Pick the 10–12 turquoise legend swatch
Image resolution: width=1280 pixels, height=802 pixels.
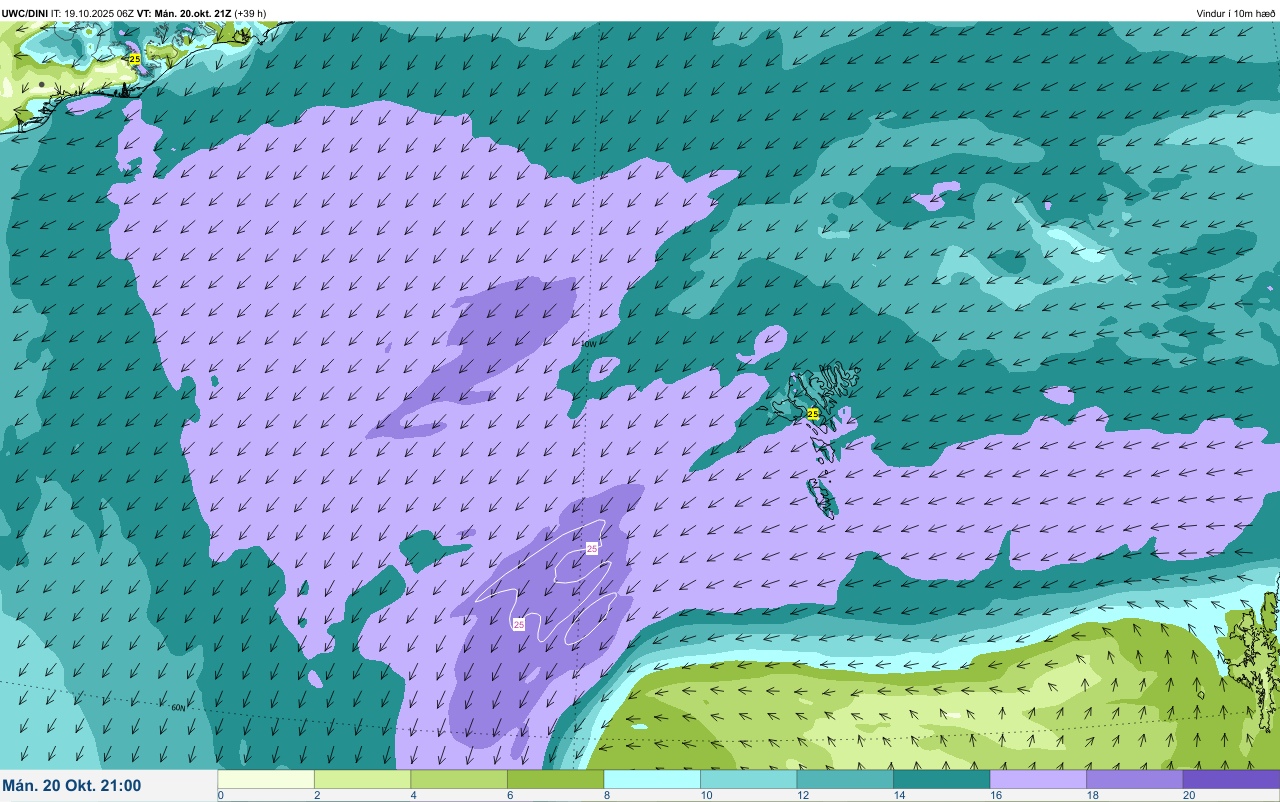coord(748,779)
